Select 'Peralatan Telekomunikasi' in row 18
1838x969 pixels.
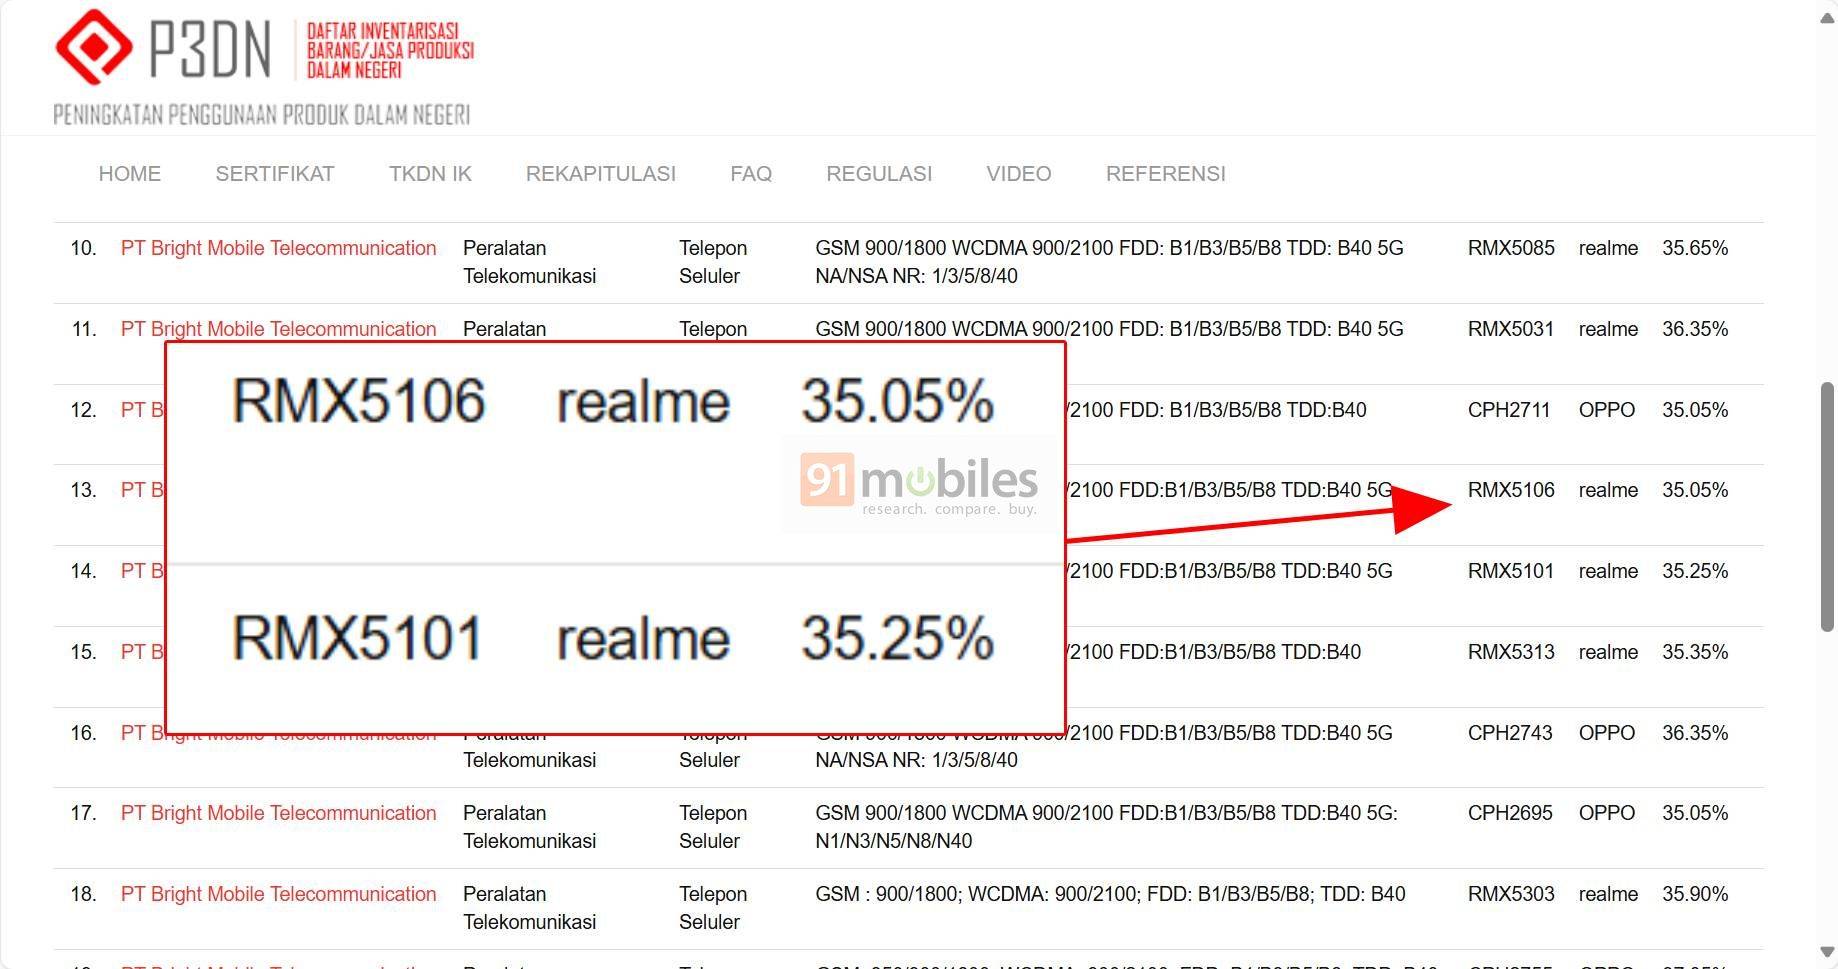coord(529,908)
